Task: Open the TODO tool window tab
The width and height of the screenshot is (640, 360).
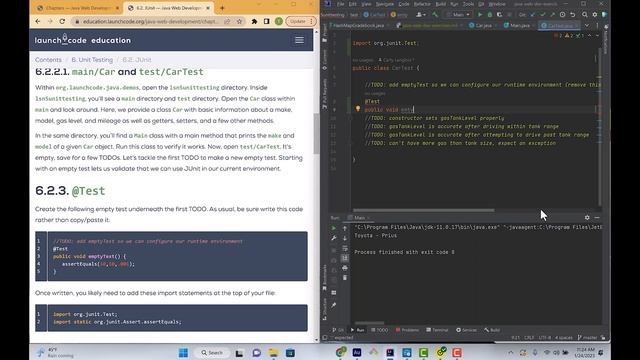Action: (x=380, y=330)
